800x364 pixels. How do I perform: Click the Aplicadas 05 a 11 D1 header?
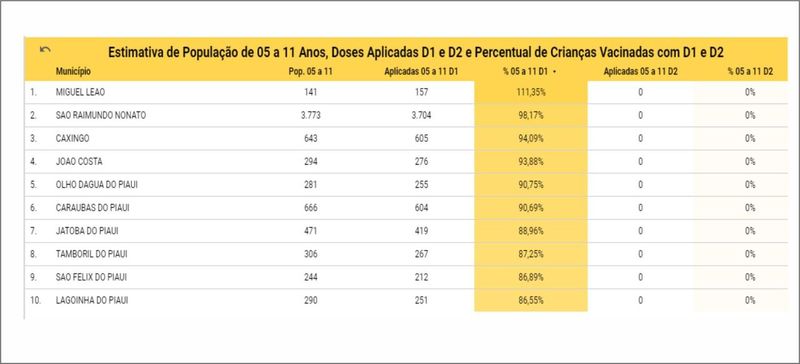coord(421,72)
